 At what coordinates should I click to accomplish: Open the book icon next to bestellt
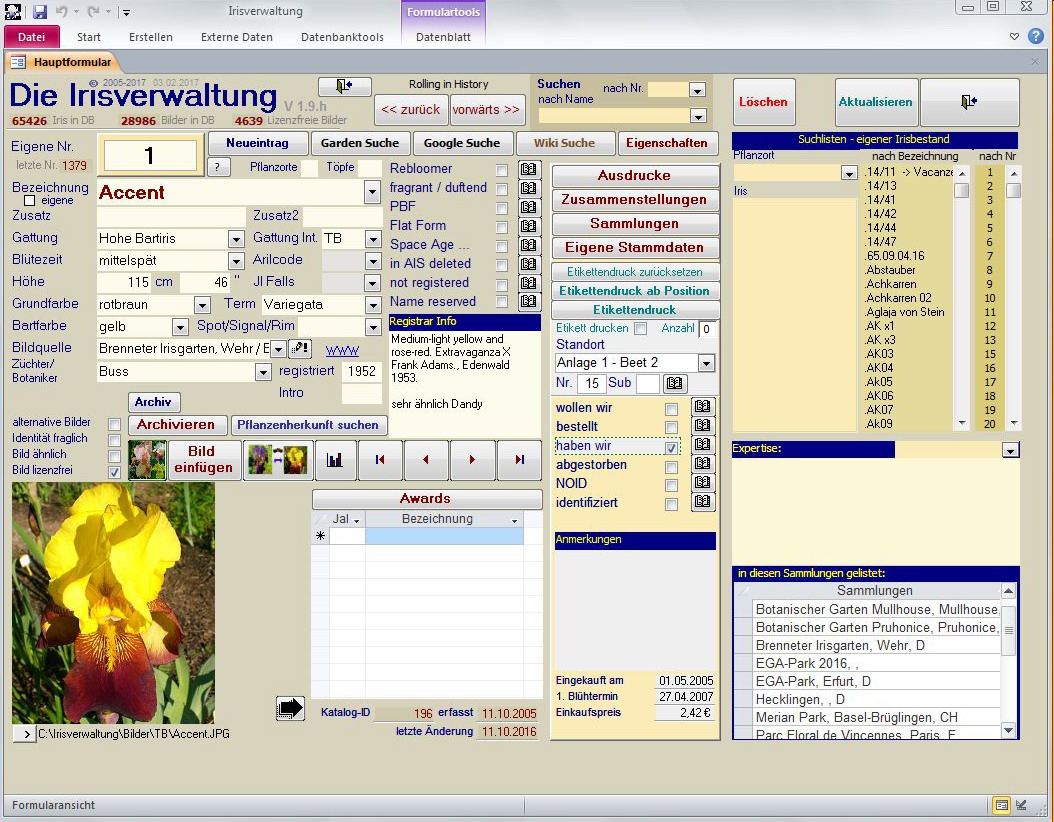pyautogui.click(x=703, y=425)
